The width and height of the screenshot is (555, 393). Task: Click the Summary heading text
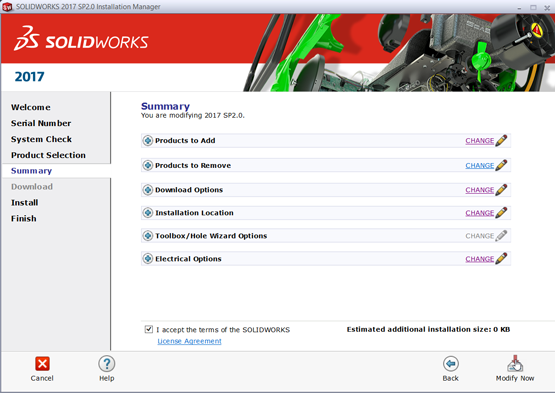[165, 106]
